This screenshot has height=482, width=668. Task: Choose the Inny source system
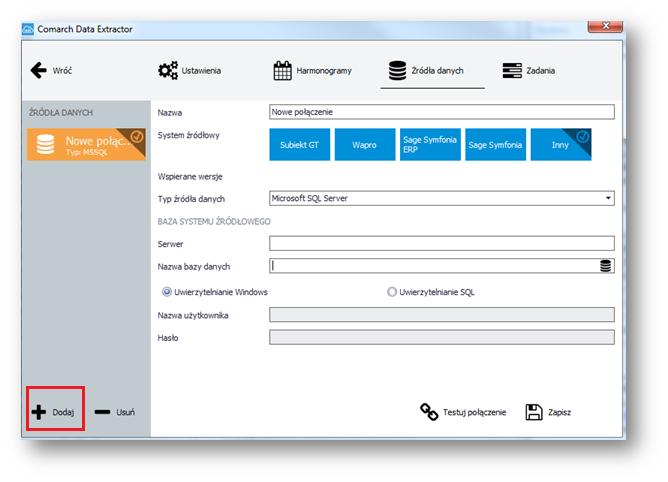click(x=561, y=144)
